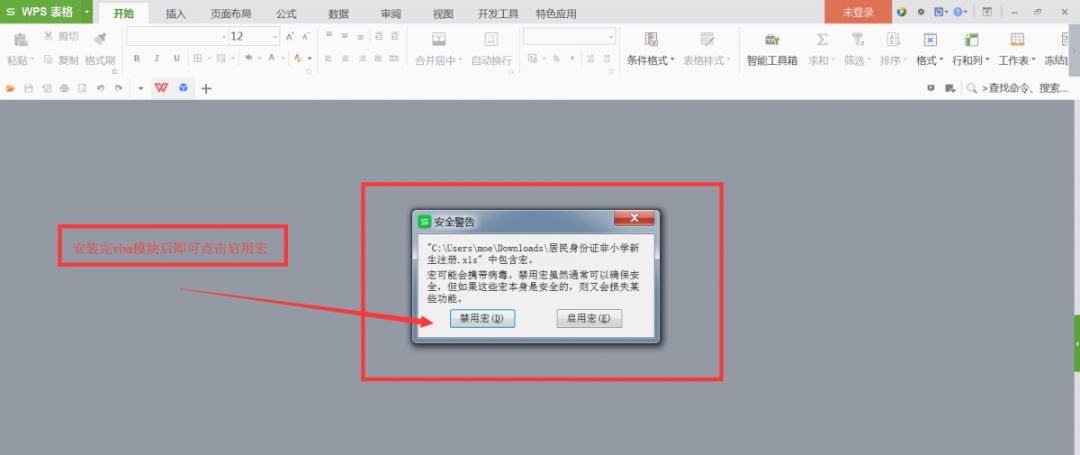
Task: Click the font color A icon
Action: click(272, 59)
